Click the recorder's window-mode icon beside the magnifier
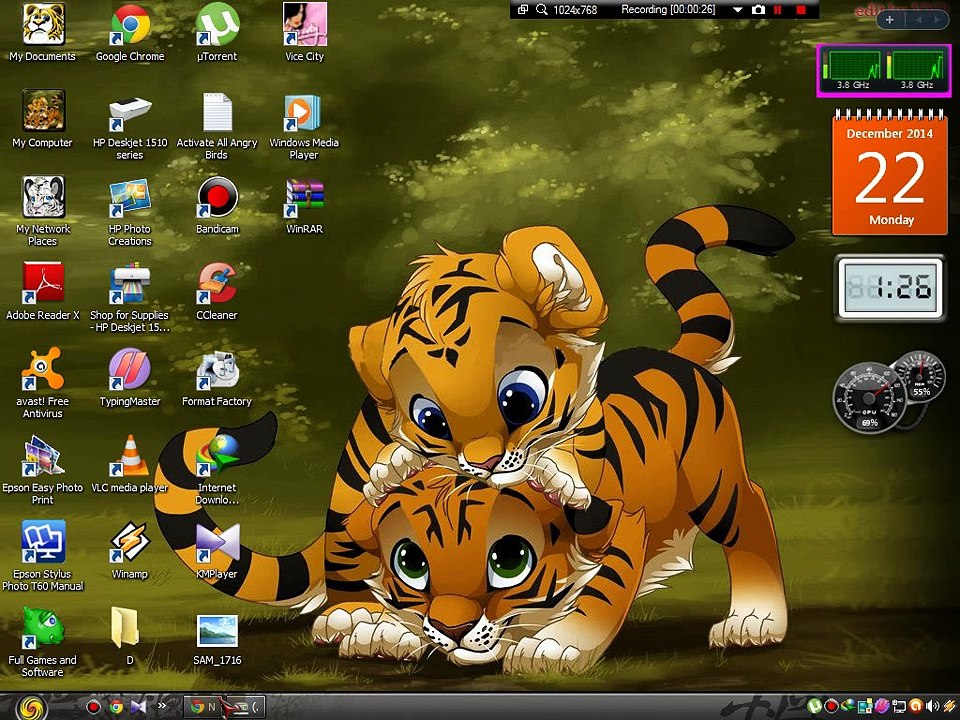The image size is (960, 720). (x=523, y=9)
